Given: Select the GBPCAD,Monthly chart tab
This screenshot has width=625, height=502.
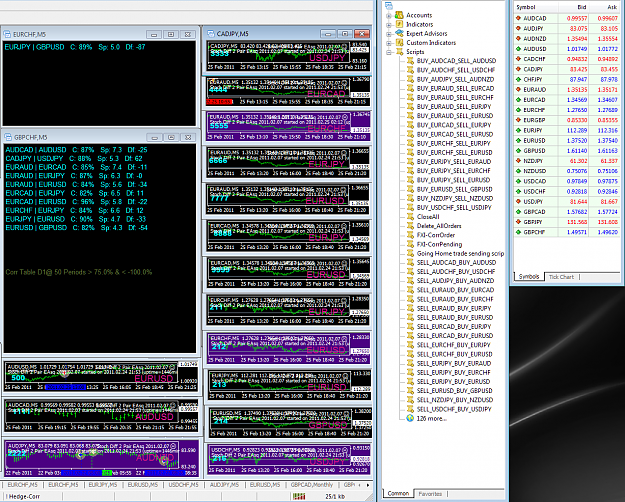Looking at the screenshot, I should tap(312, 485).
